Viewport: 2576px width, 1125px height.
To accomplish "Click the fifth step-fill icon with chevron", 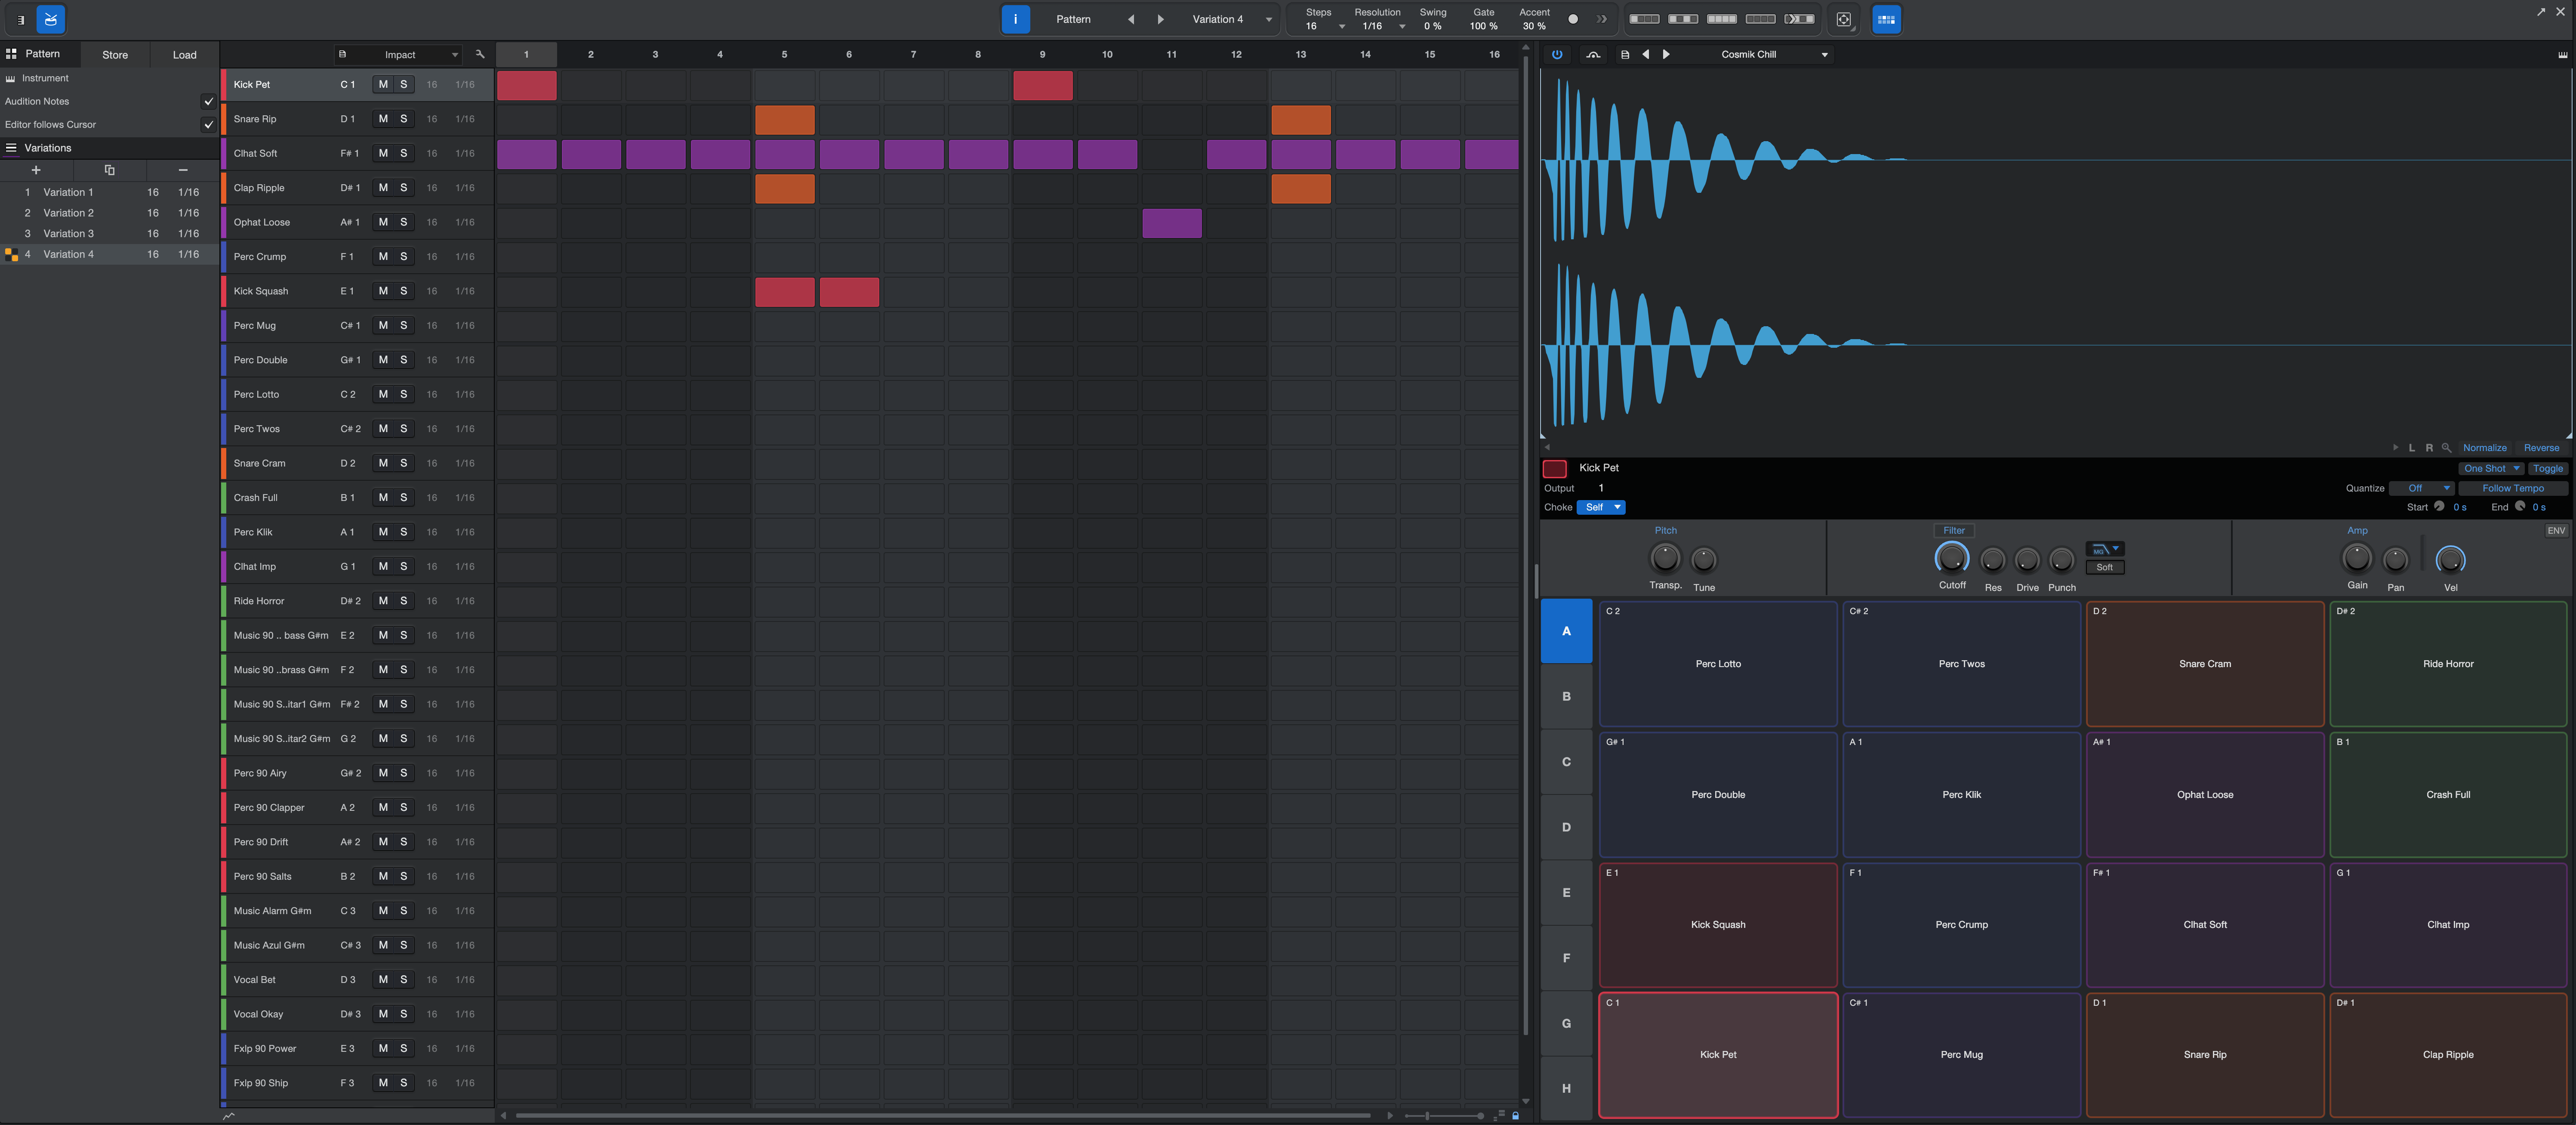I will pos(1799,19).
